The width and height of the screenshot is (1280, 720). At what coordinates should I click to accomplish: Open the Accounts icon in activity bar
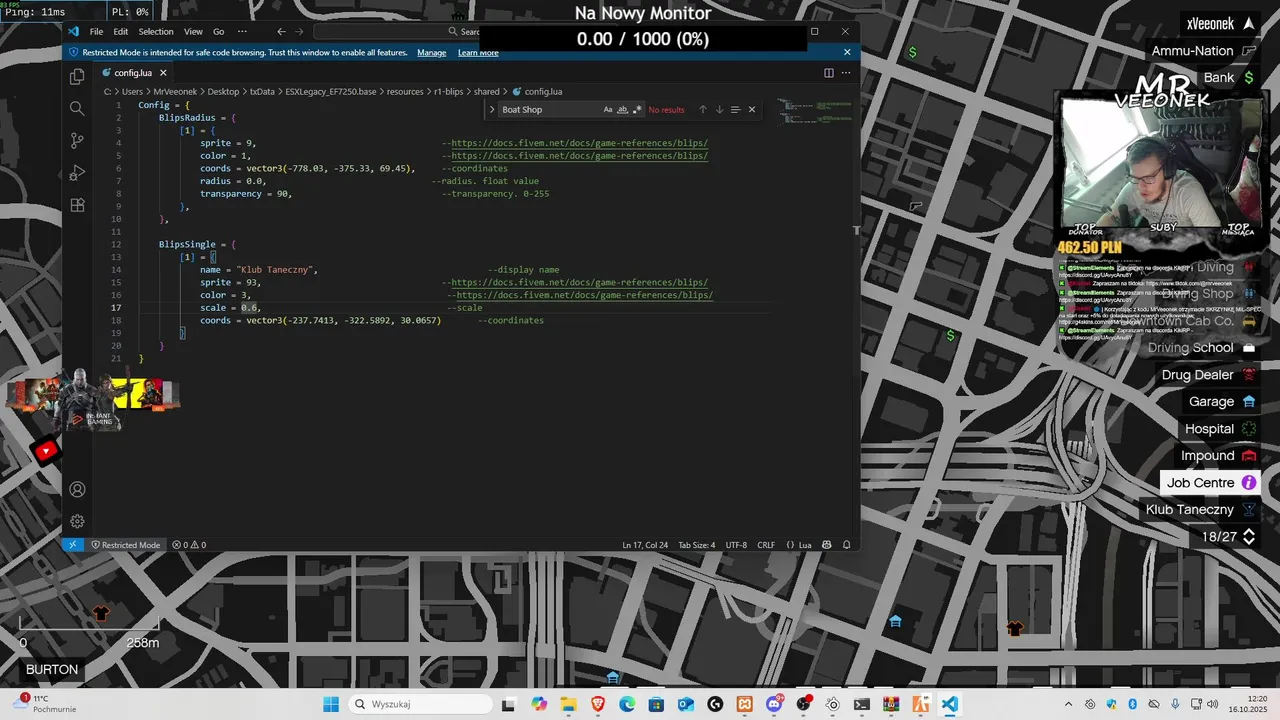pos(77,489)
